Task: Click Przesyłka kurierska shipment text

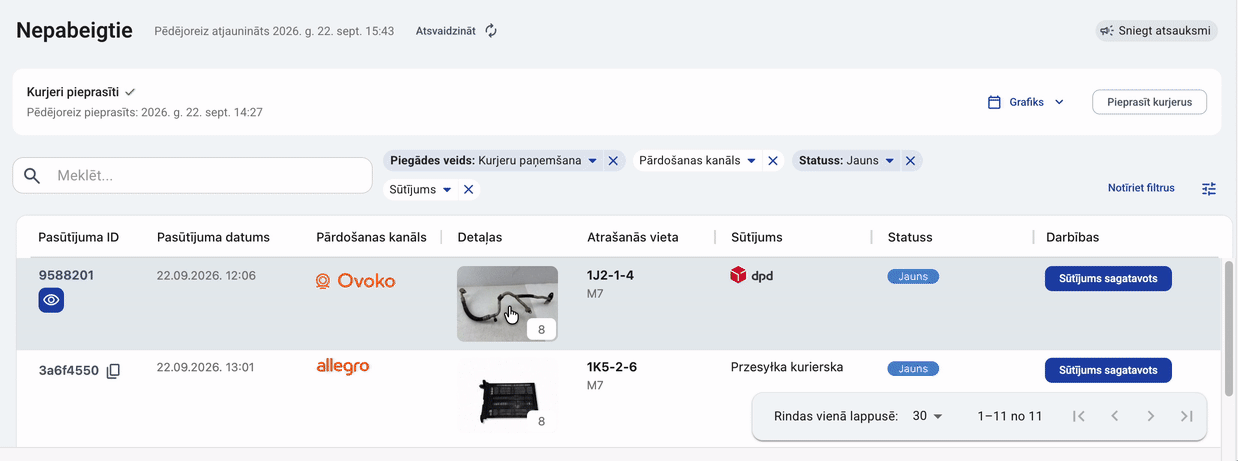Action: [x=787, y=367]
